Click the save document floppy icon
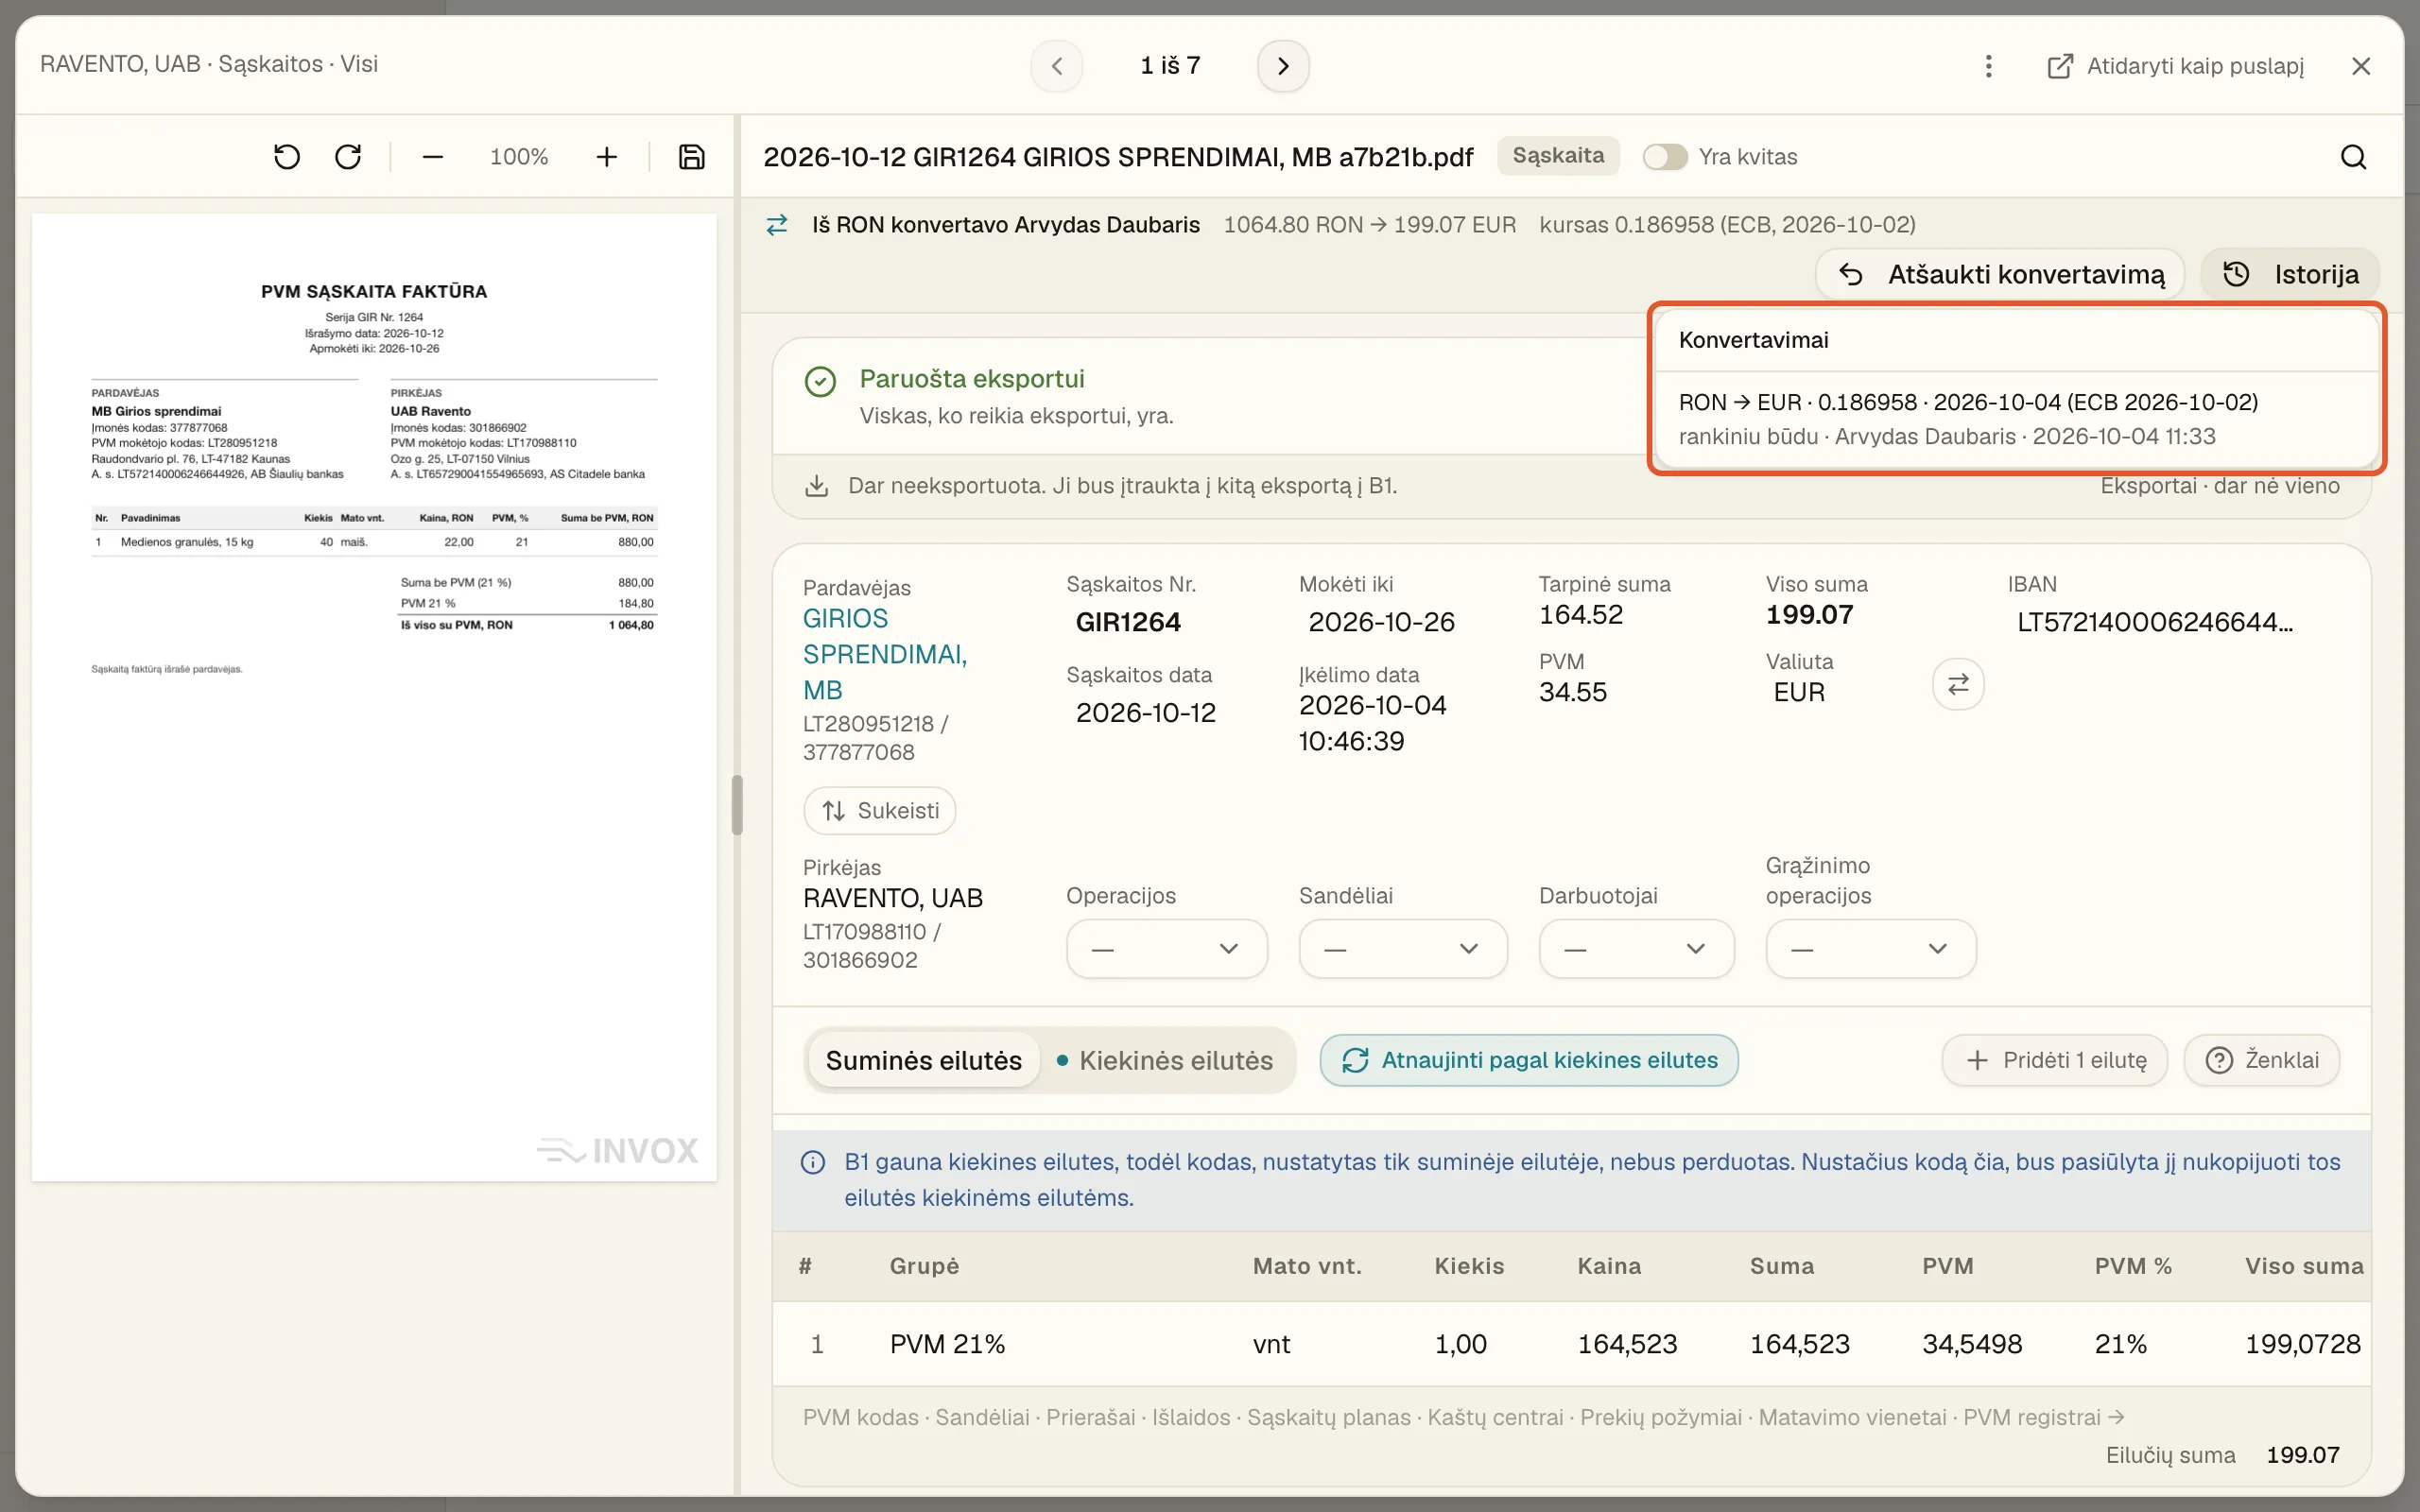This screenshot has height=1512, width=2420. pyautogui.click(x=691, y=157)
